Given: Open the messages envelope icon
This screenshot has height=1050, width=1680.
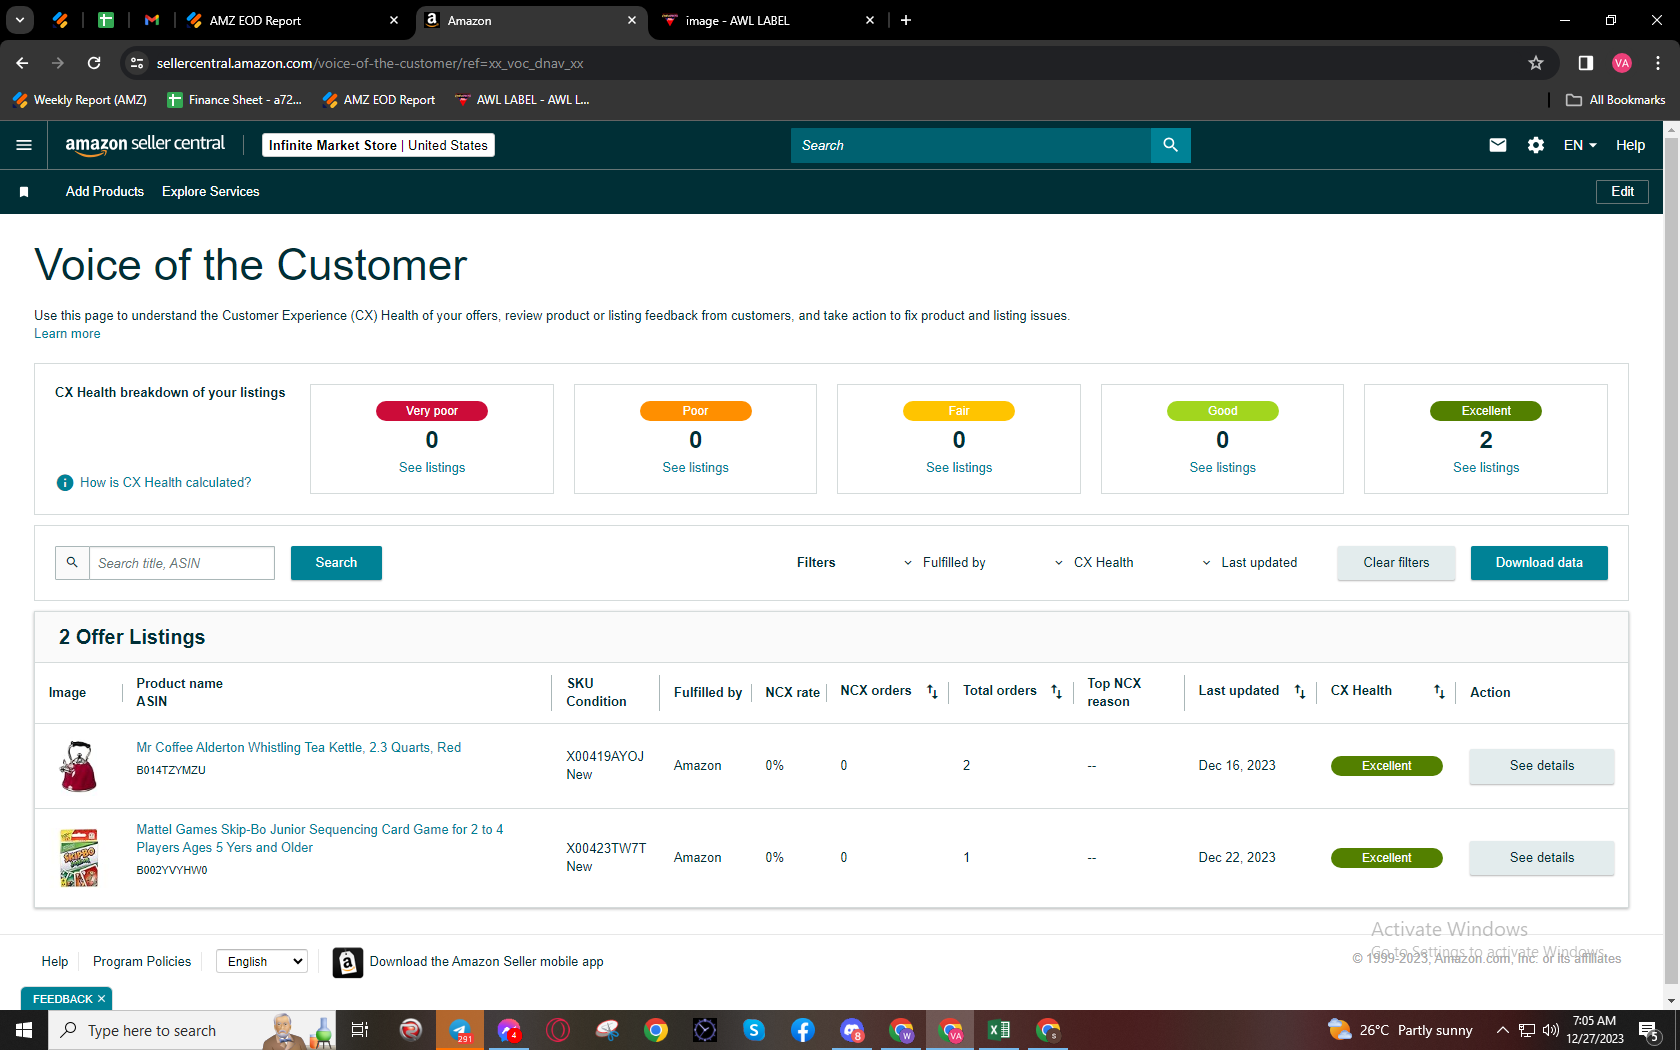Looking at the screenshot, I should [x=1497, y=145].
